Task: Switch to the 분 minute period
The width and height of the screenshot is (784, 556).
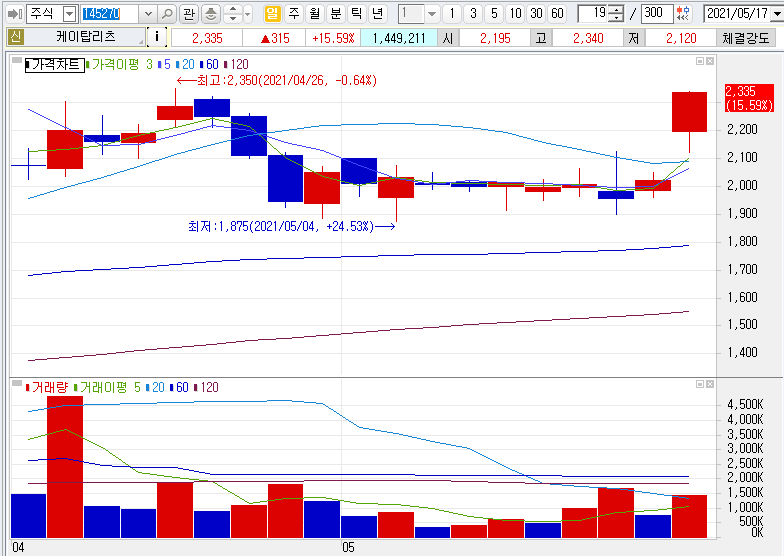Action: point(336,14)
